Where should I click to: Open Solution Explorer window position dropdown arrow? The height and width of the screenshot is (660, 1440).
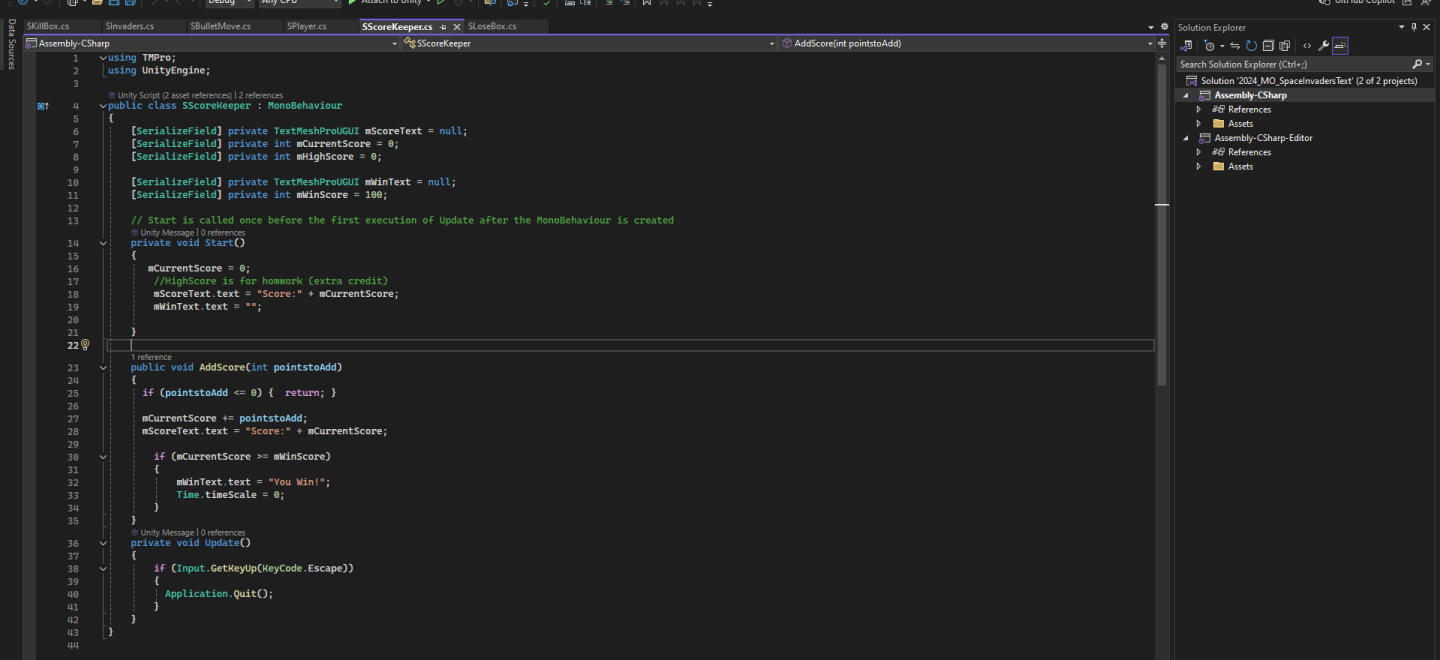pos(1402,27)
